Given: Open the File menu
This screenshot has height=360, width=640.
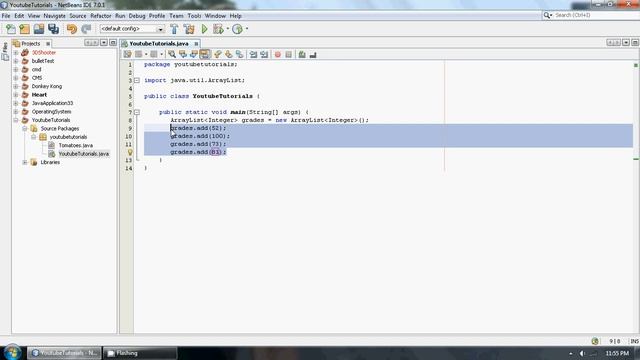Looking at the screenshot, I should [x=6, y=16].
